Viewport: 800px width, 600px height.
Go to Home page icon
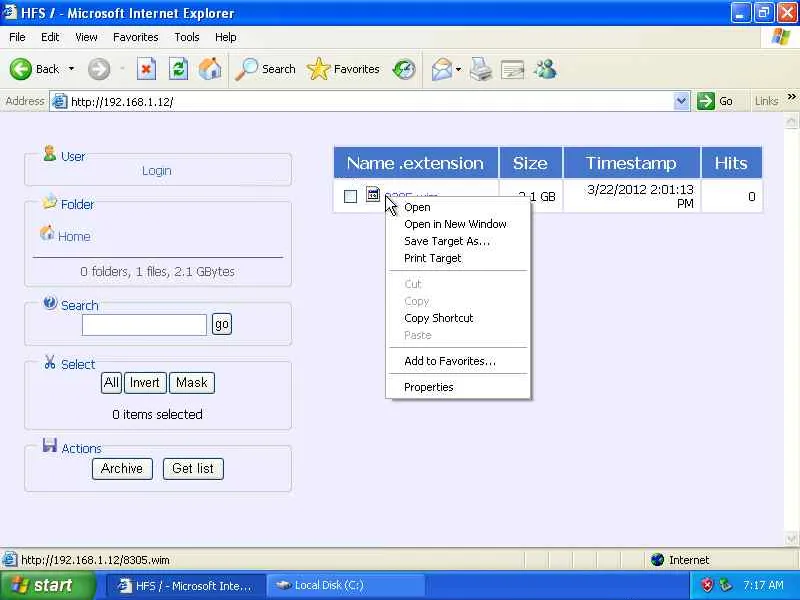tap(210, 69)
